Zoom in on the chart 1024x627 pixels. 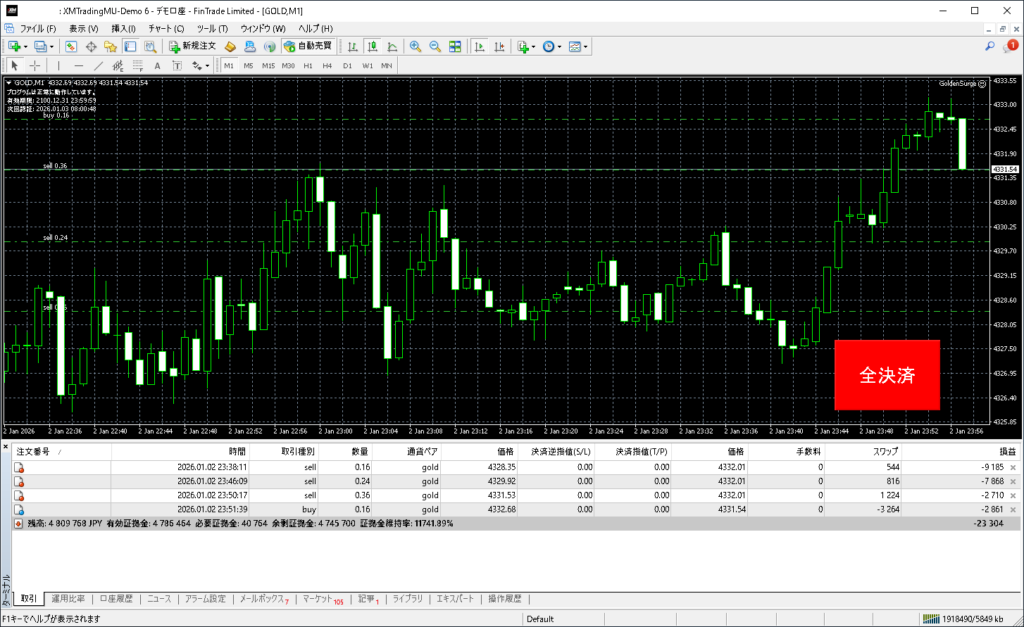point(415,46)
